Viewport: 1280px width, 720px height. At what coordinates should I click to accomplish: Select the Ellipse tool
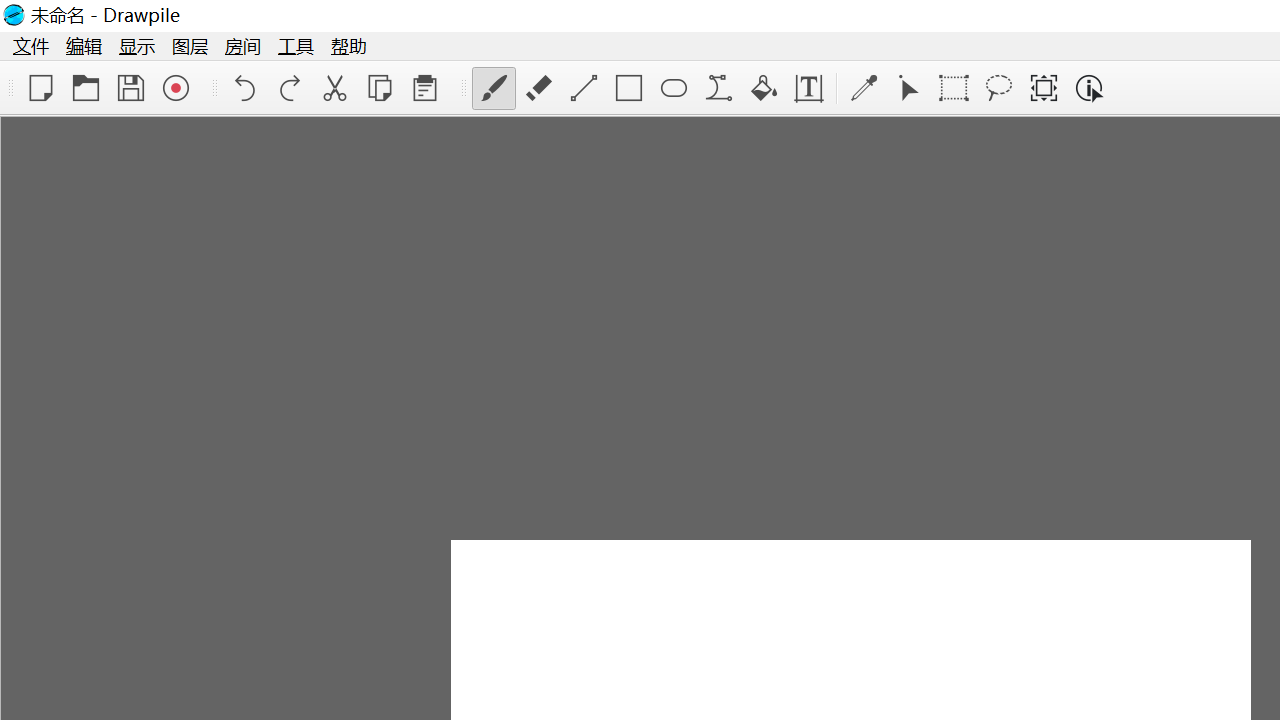tap(673, 88)
